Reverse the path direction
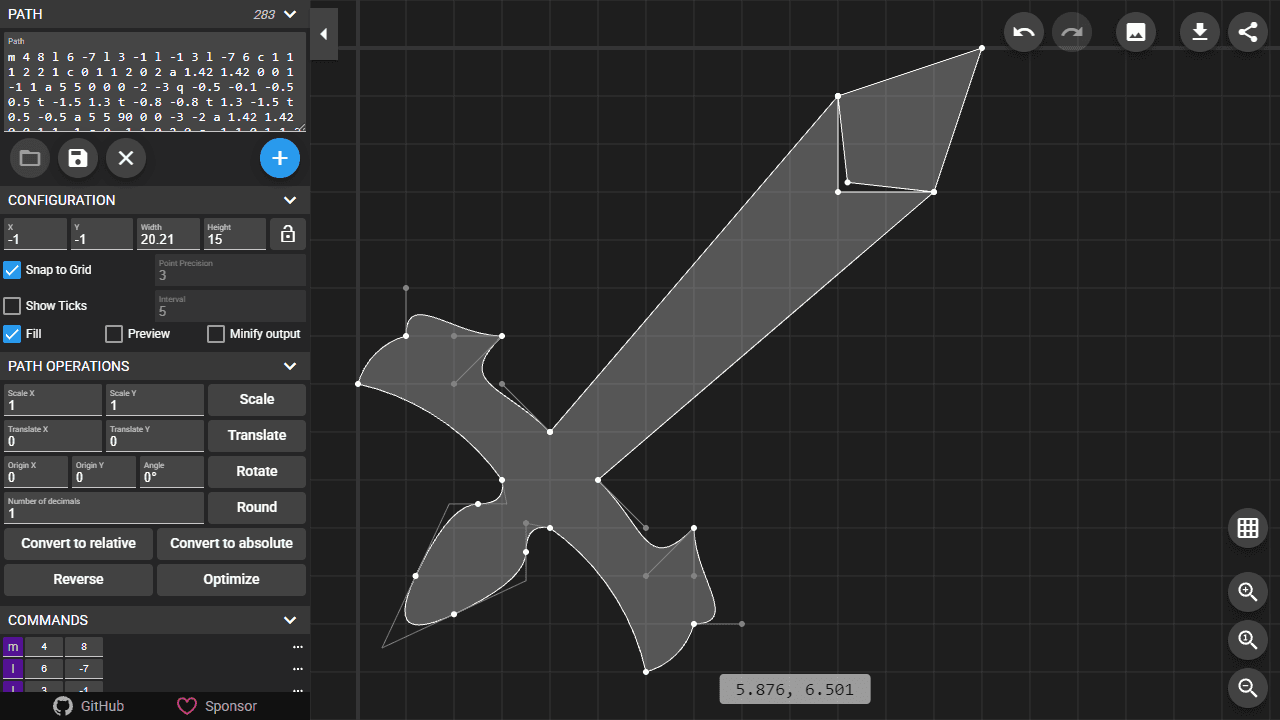The height and width of the screenshot is (720, 1280). (78, 579)
